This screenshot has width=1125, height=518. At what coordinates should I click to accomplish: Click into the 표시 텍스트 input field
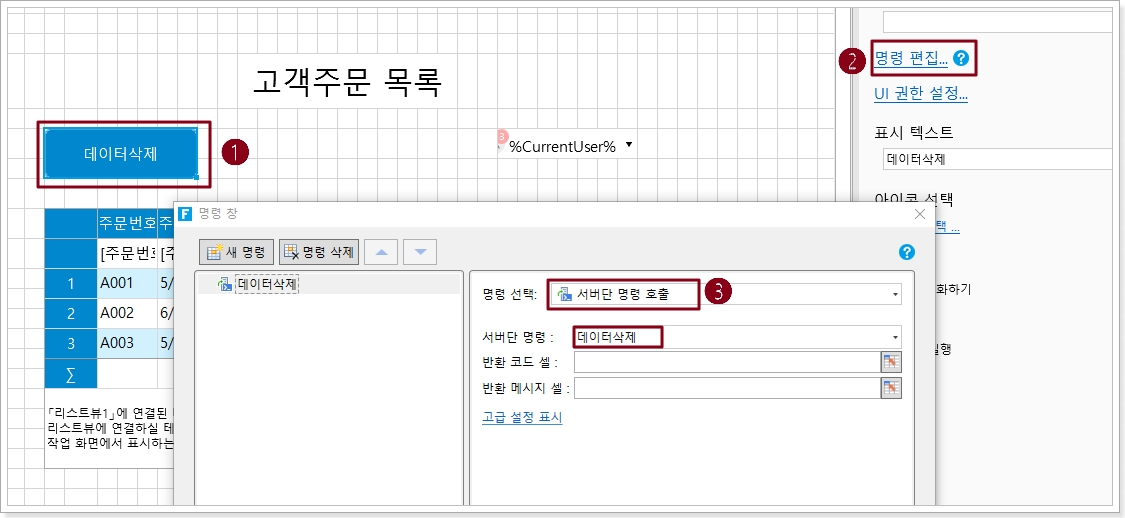[995, 159]
